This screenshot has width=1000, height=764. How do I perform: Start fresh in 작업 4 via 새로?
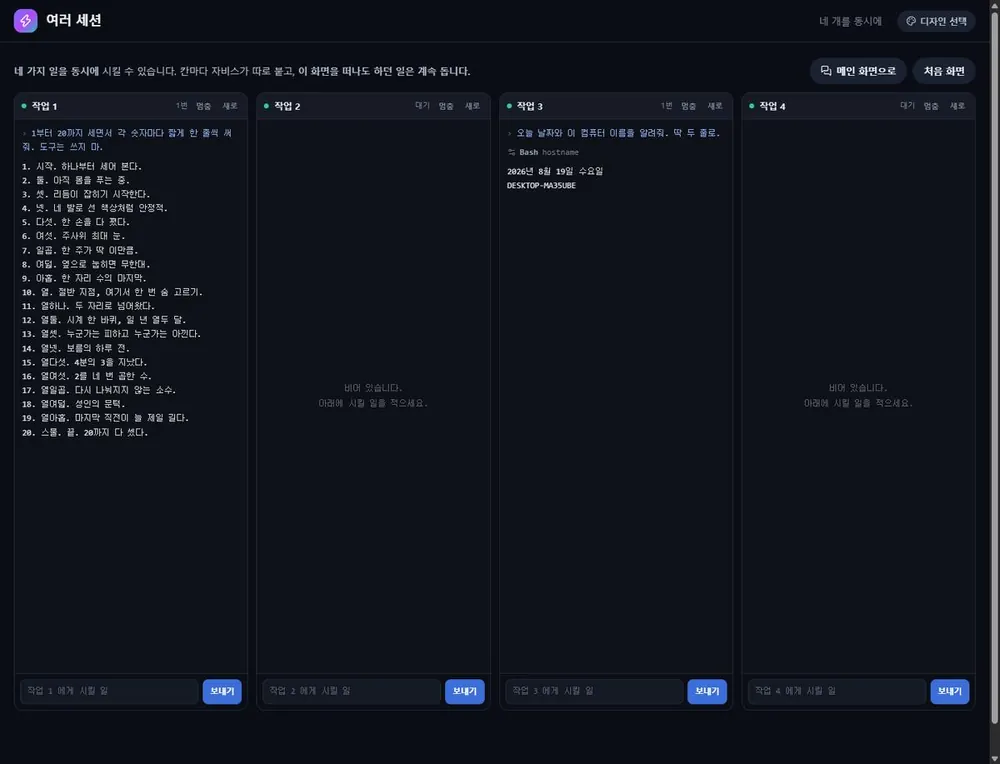pos(957,106)
